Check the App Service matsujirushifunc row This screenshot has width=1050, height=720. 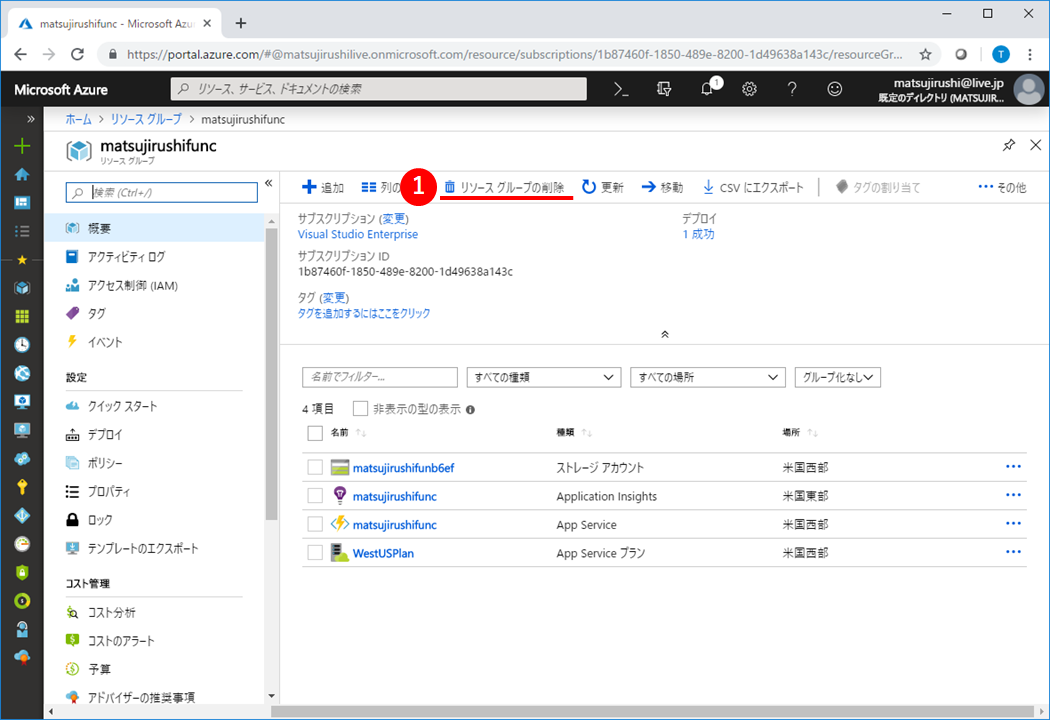click(315, 524)
